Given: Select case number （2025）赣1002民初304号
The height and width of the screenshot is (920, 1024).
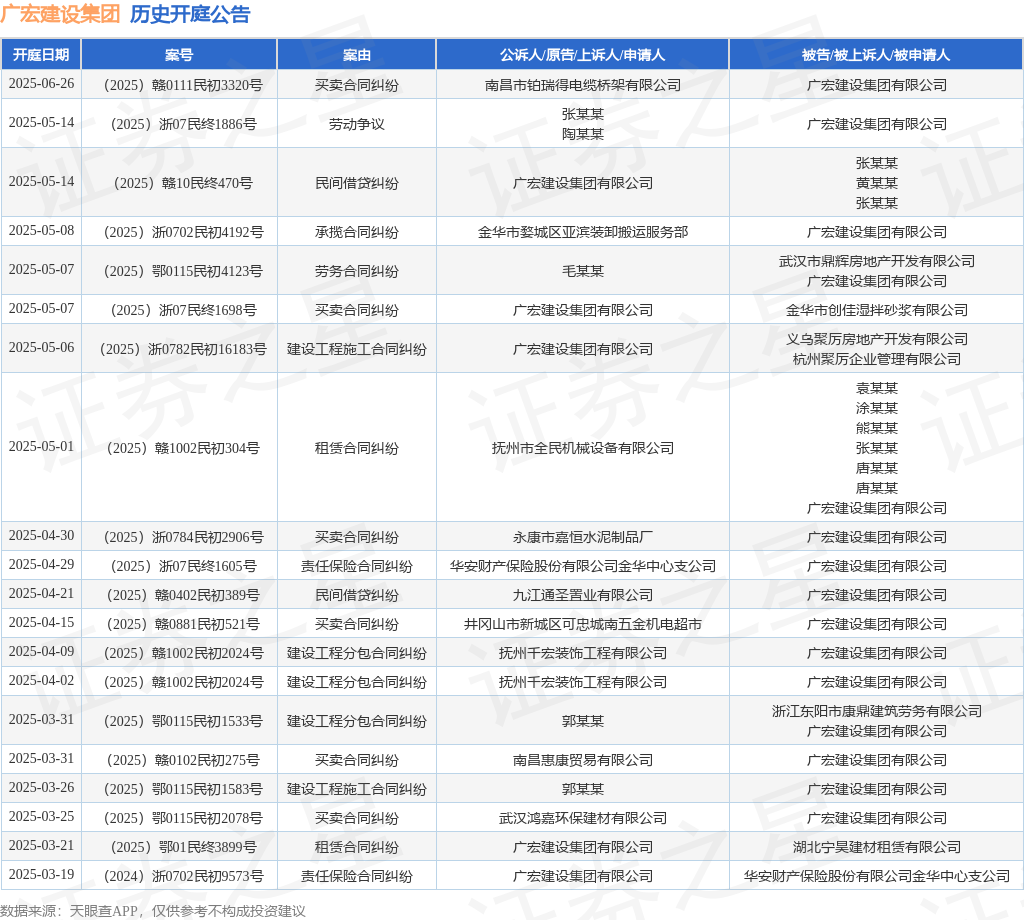Looking at the screenshot, I should [179, 448].
